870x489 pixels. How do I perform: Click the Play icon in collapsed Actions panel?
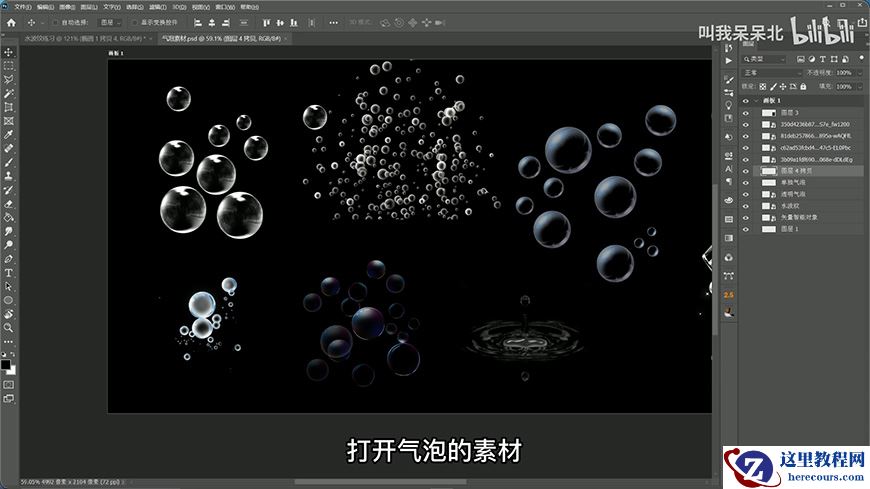pyautogui.click(x=729, y=61)
